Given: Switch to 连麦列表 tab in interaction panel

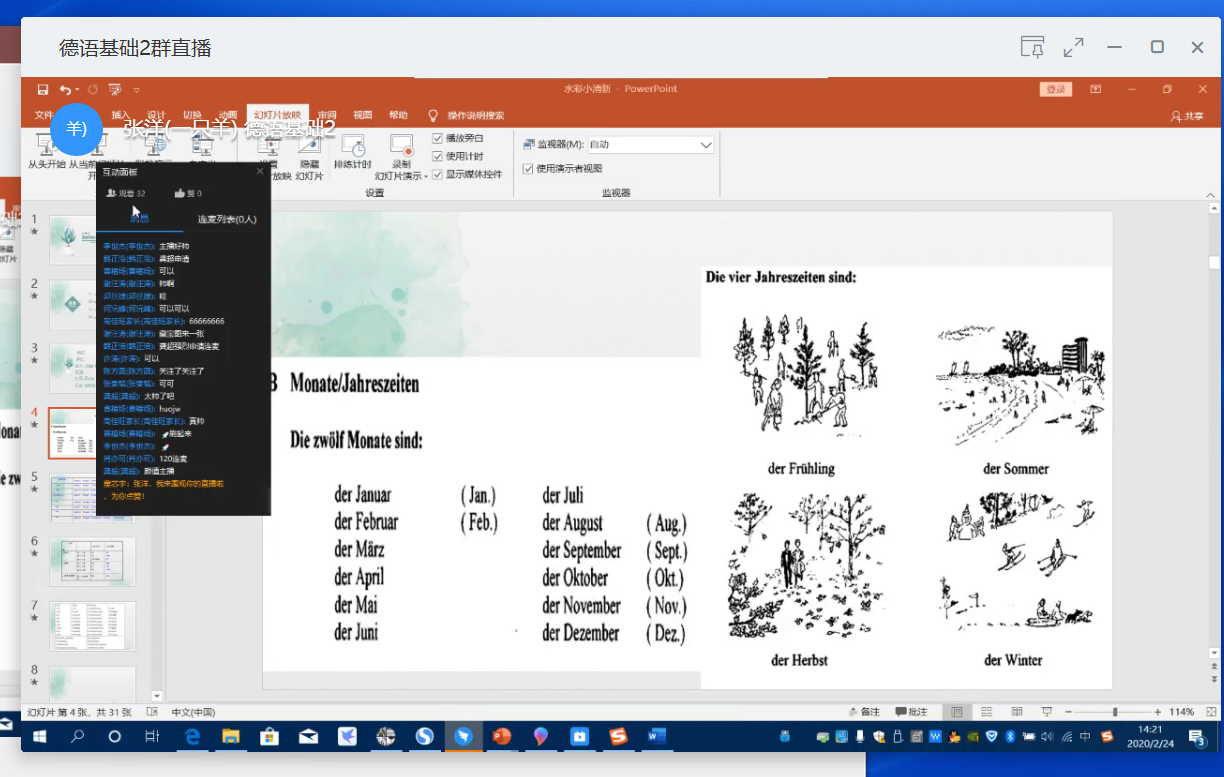Looking at the screenshot, I should [227, 219].
